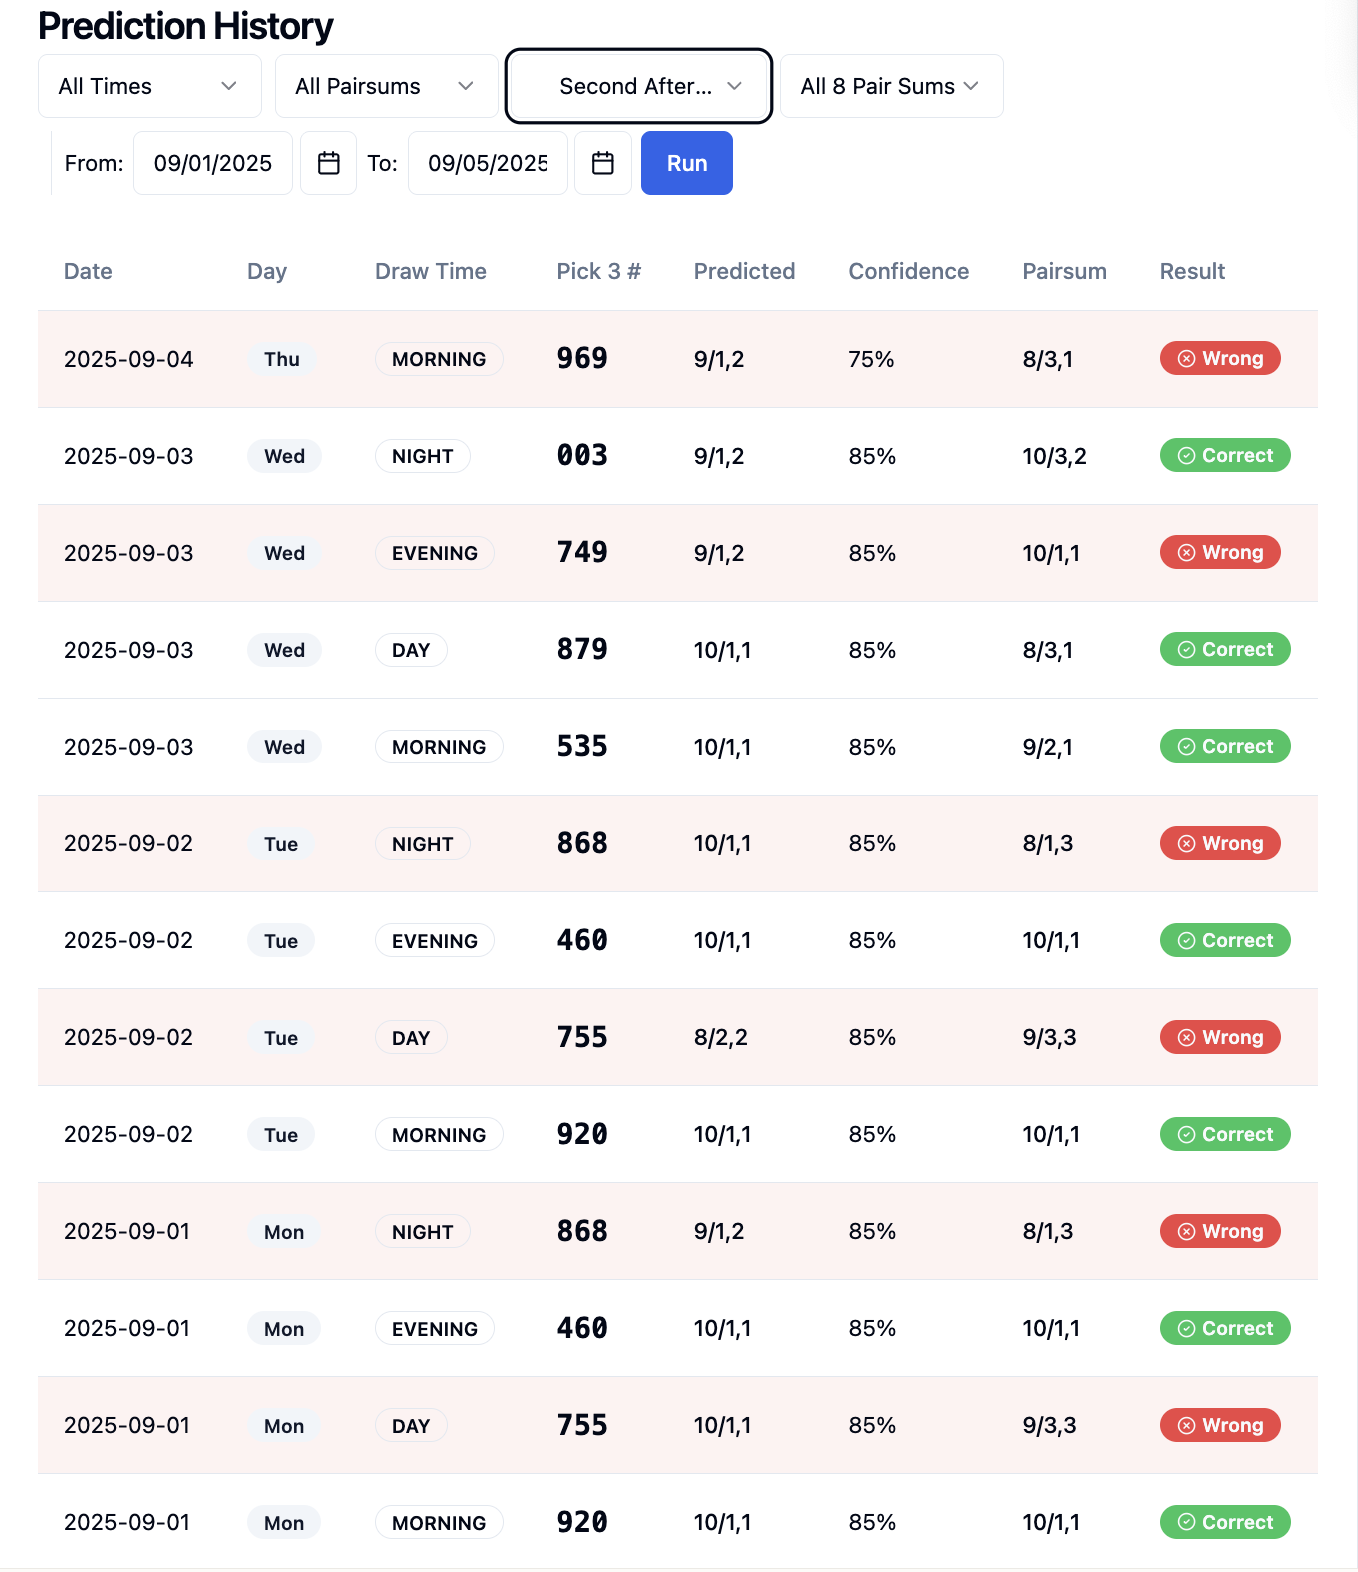Click the Result column header

(1192, 271)
